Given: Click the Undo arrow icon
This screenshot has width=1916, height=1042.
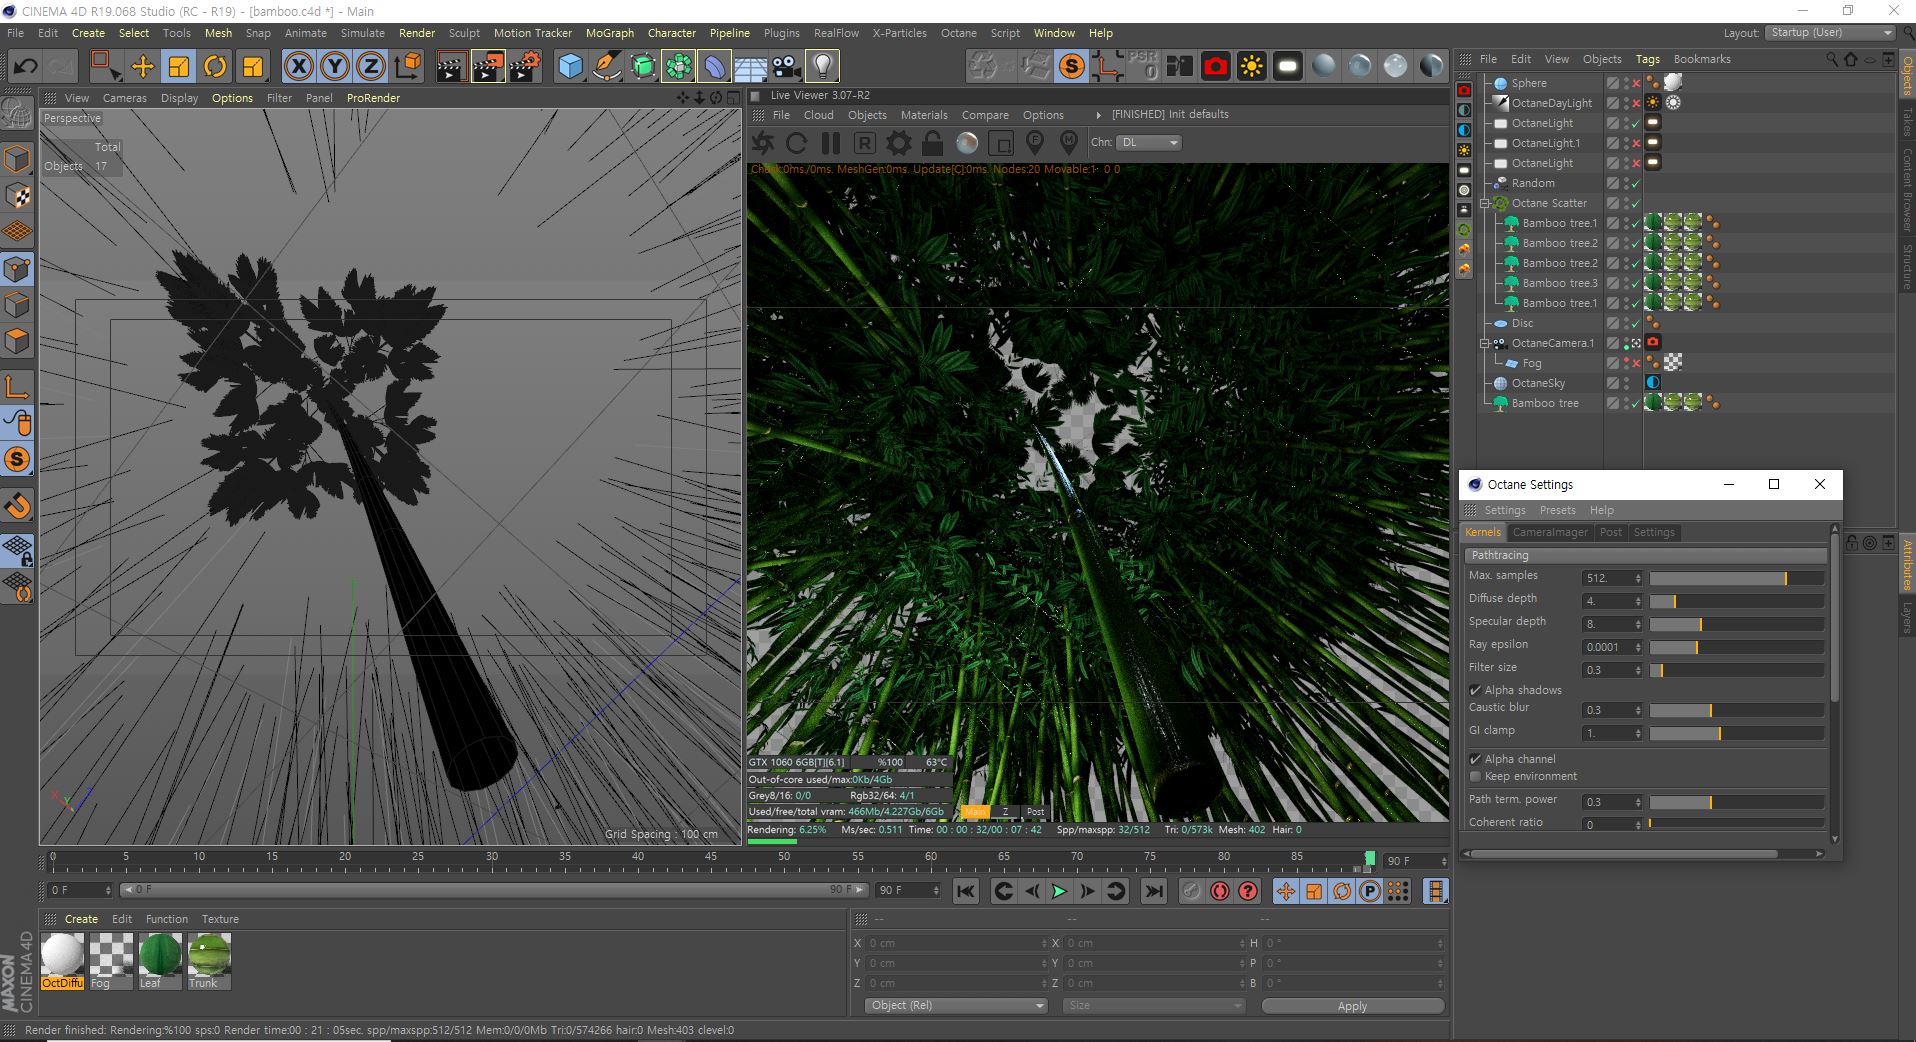Looking at the screenshot, I should [25, 67].
